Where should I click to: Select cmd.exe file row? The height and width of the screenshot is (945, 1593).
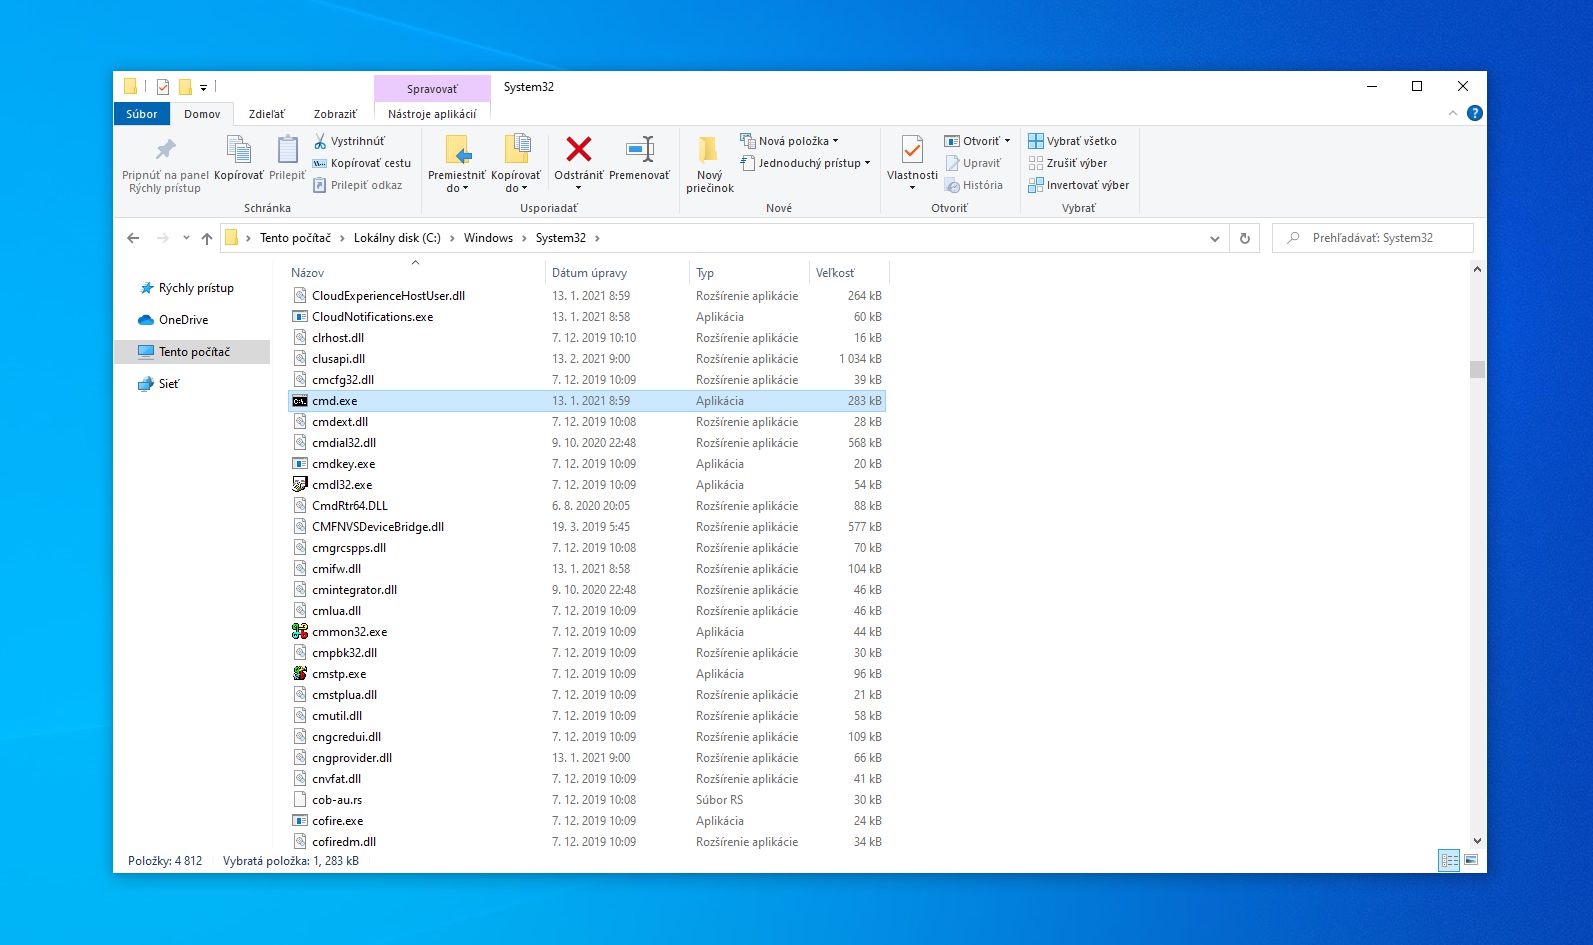[587, 401]
